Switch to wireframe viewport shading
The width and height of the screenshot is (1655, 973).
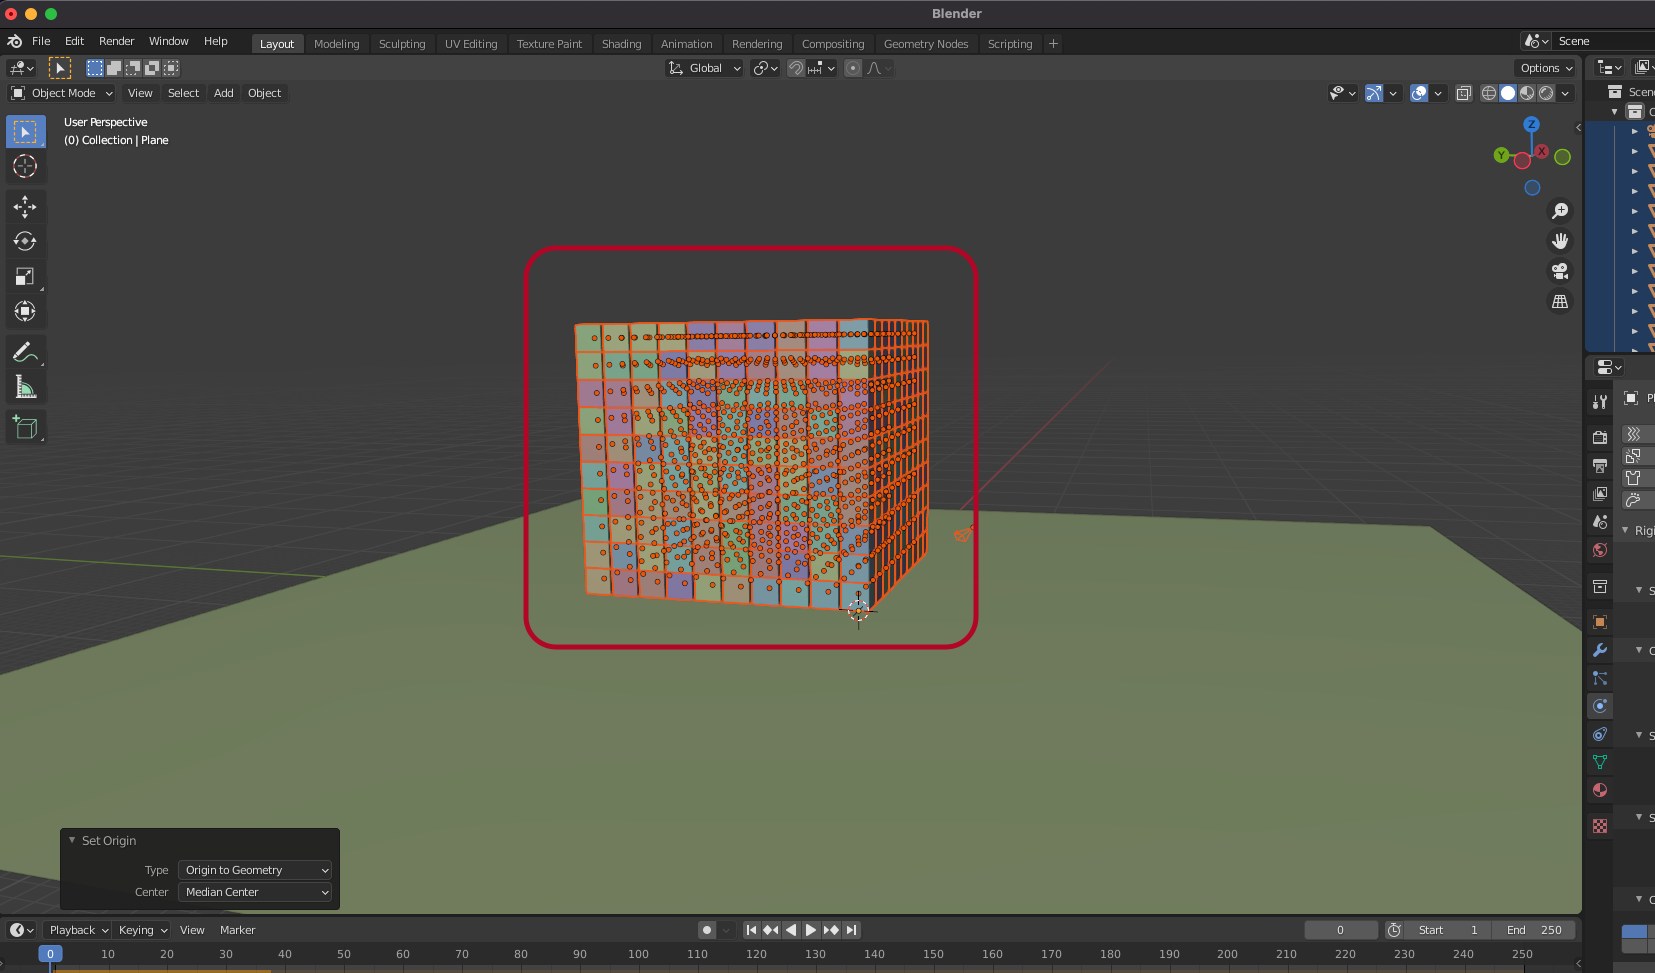point(1489,93)
